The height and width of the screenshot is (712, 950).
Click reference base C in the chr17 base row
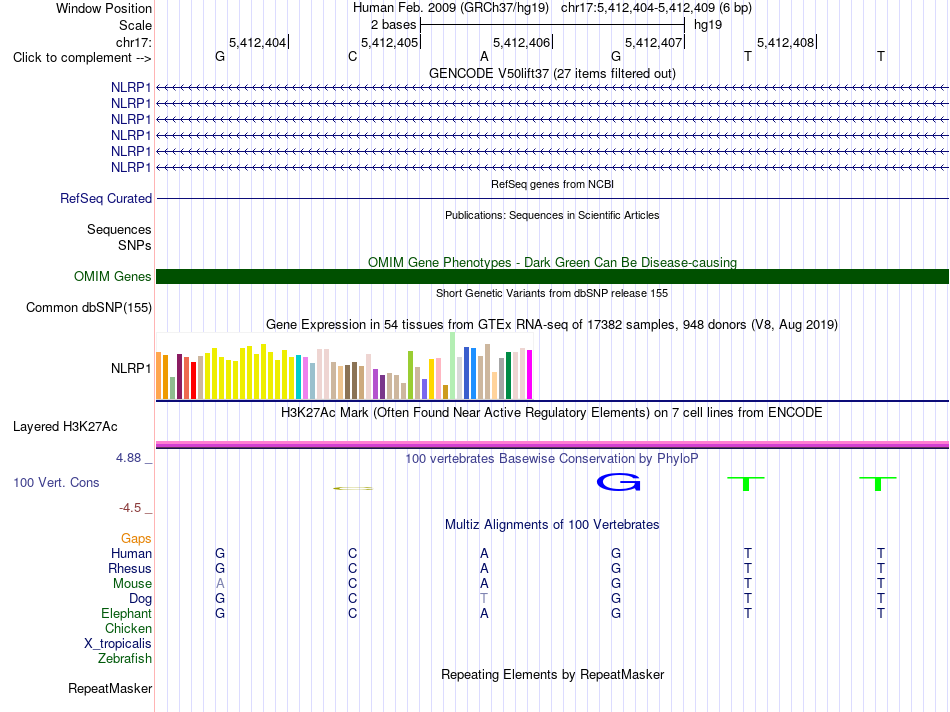[x=353, y=56]
